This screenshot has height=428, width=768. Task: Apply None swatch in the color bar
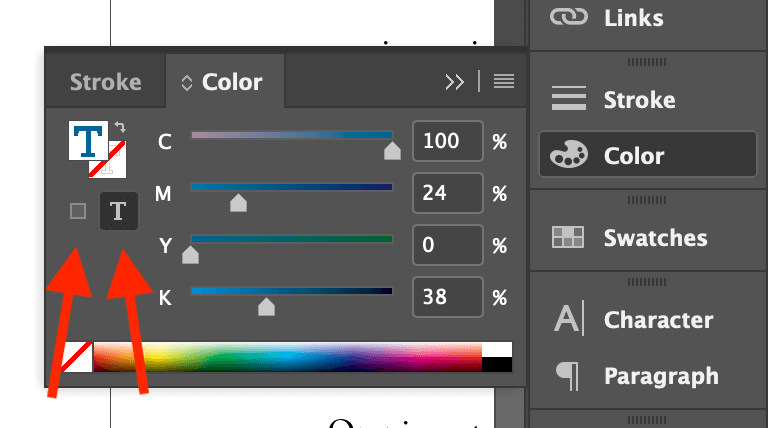click(77, 356)
